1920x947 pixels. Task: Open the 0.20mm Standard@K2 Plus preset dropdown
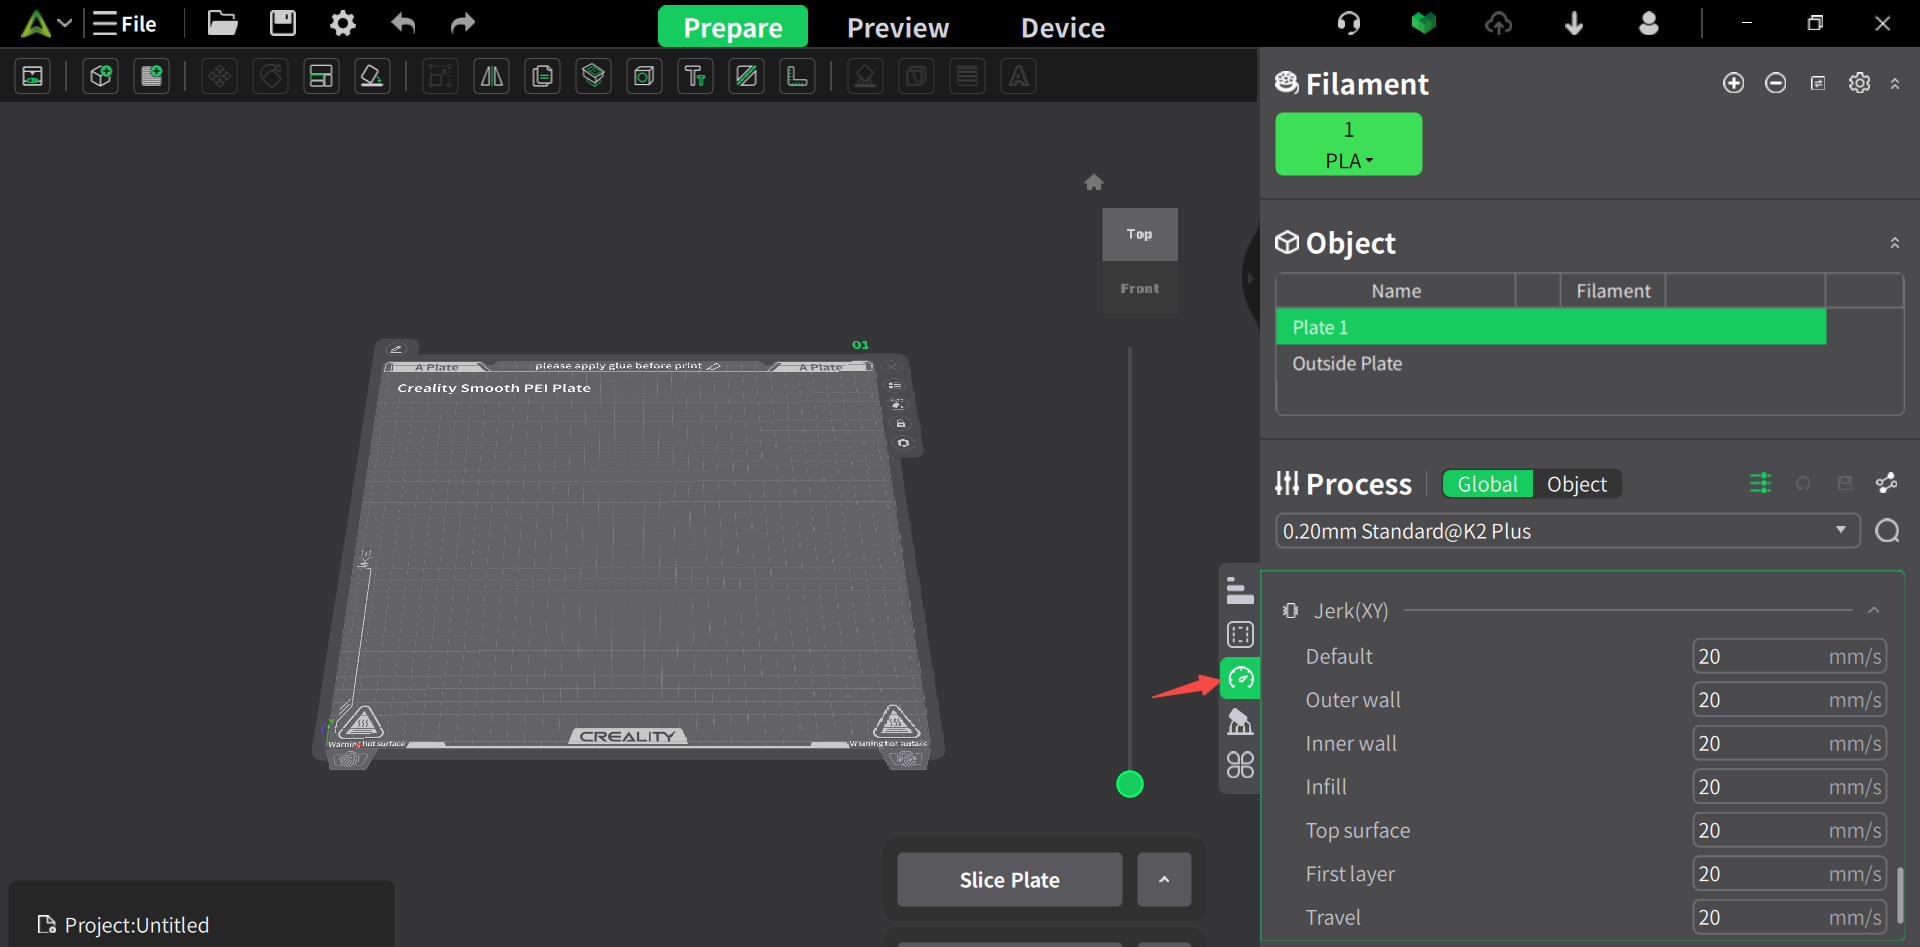(1566, 531)
